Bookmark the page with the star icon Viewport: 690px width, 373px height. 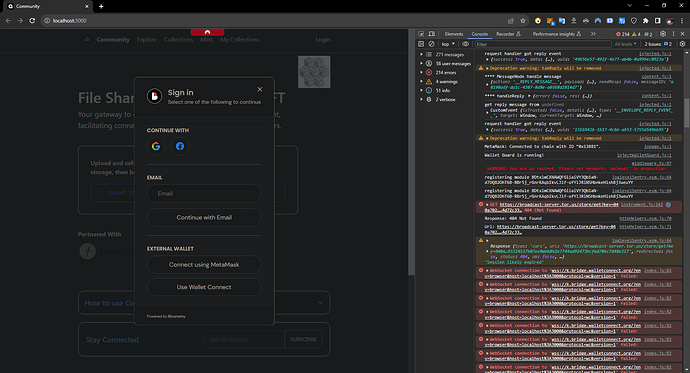coord(523,21)
